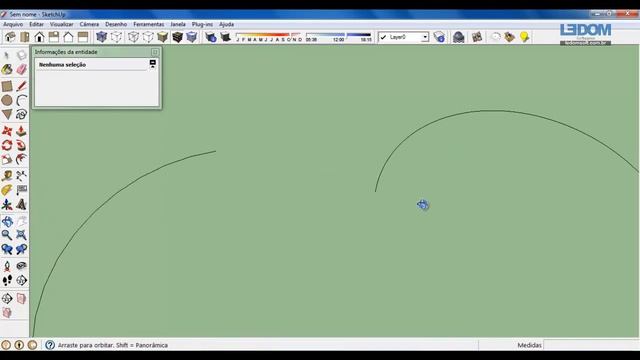The image size is (640, 360).
Task: Open the Ajuda menu
Action: (227, 24)
